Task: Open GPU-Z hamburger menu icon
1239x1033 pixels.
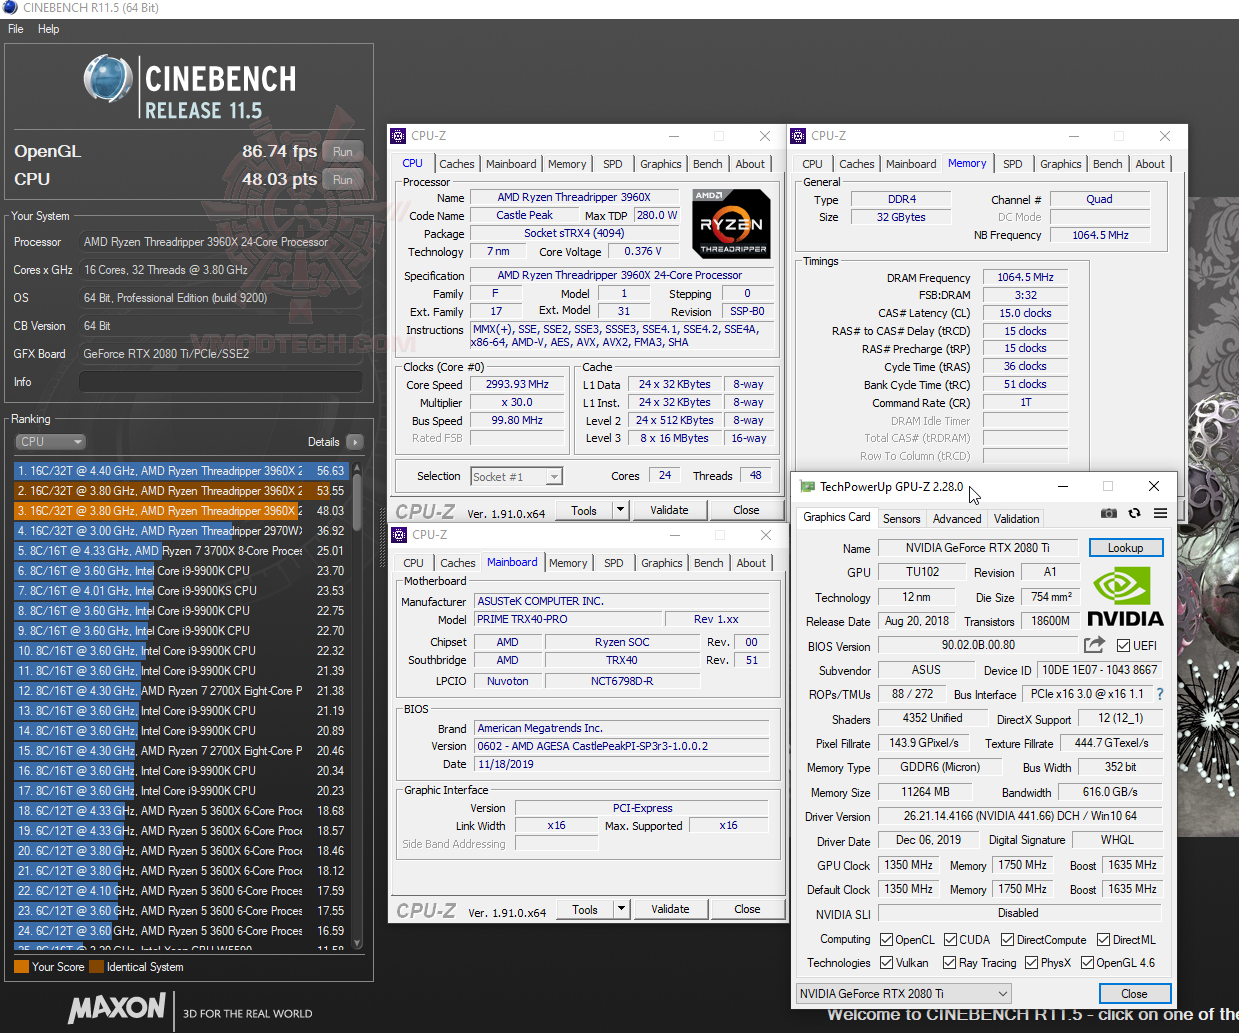Action: point(1160,513)
